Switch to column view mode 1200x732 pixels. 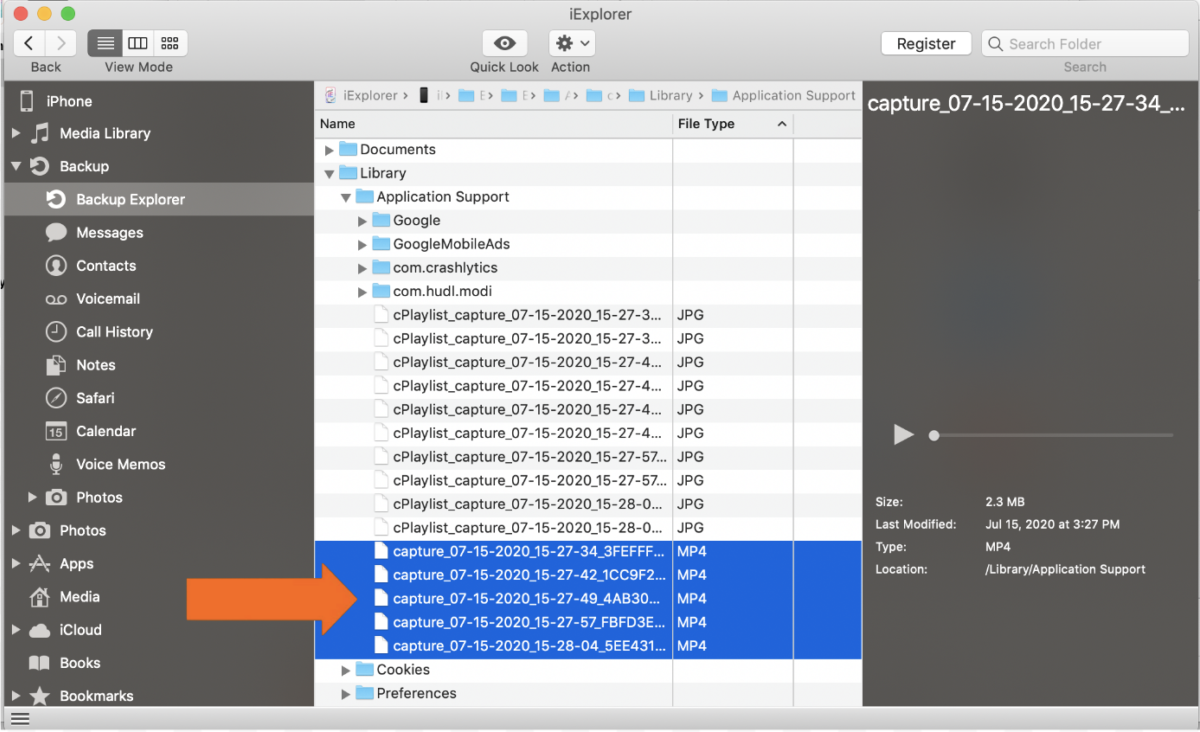137,43
